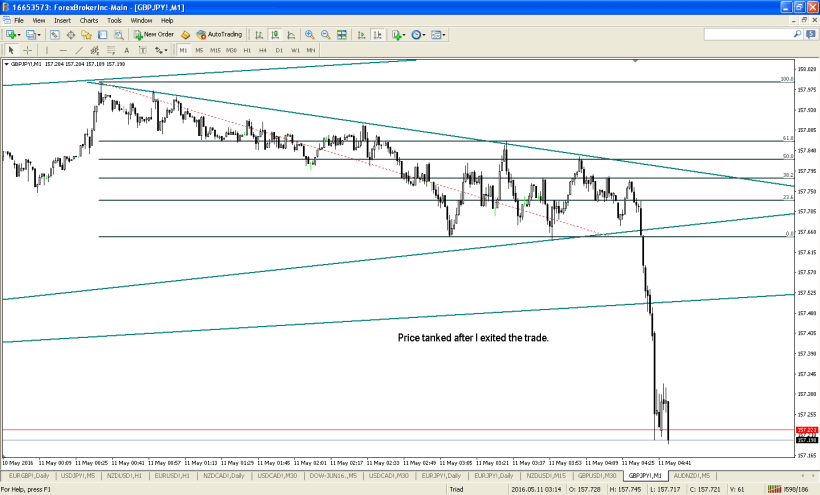Viewport: 820px width, 495px height.
Task: Activate the standard cursor mode
Action: [11, 50]
